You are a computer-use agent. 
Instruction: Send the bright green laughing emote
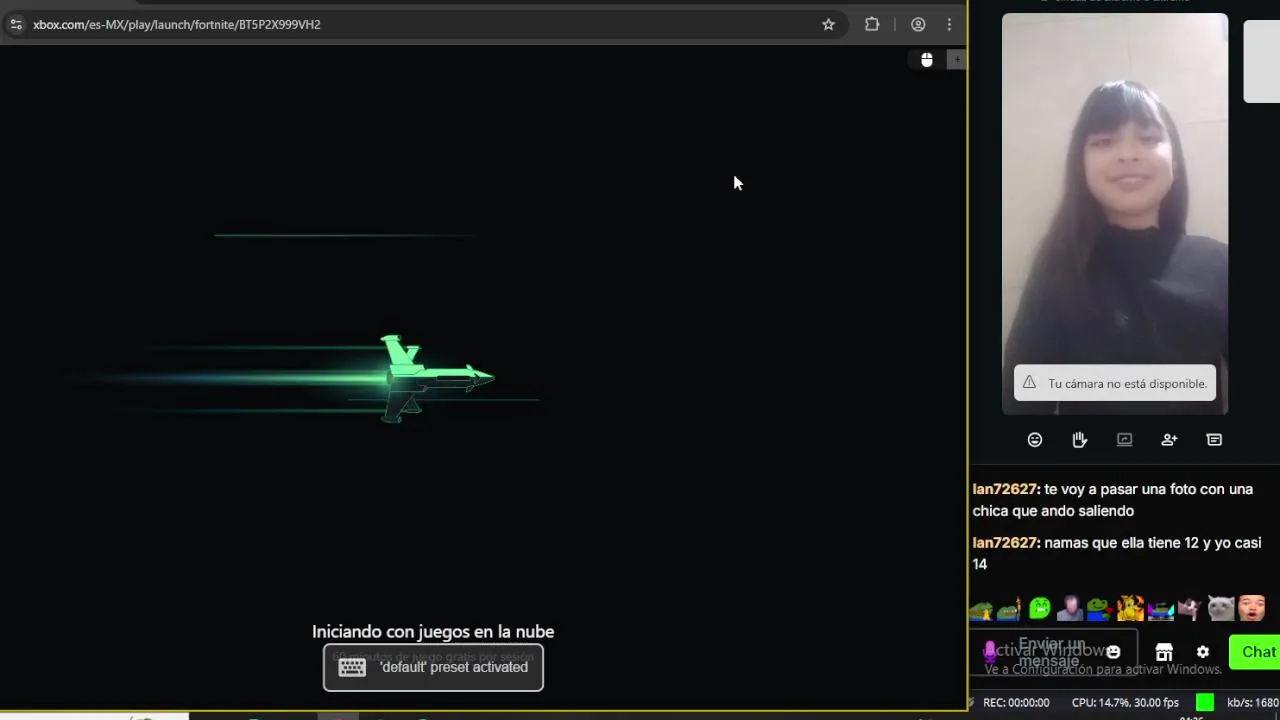[1040, 607]
